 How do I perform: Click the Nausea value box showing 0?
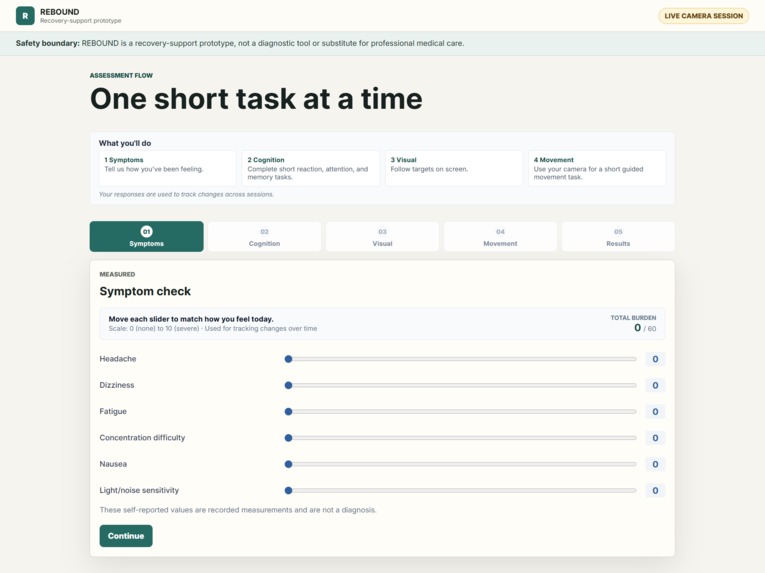[x=655, y=464]
